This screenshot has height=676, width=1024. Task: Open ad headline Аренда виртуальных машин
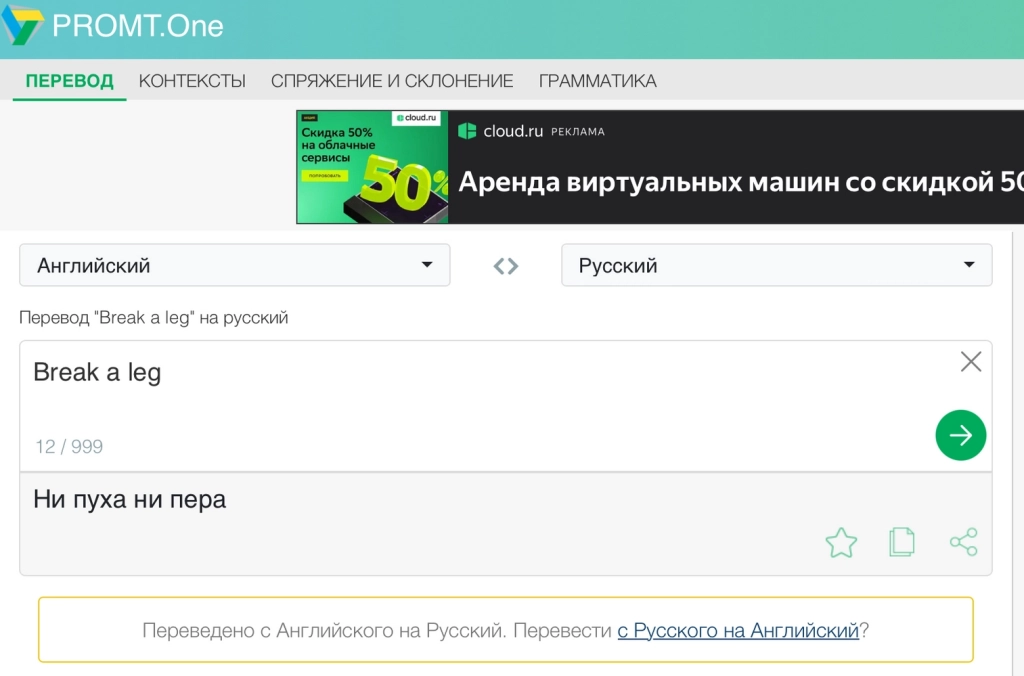(741, 182)
